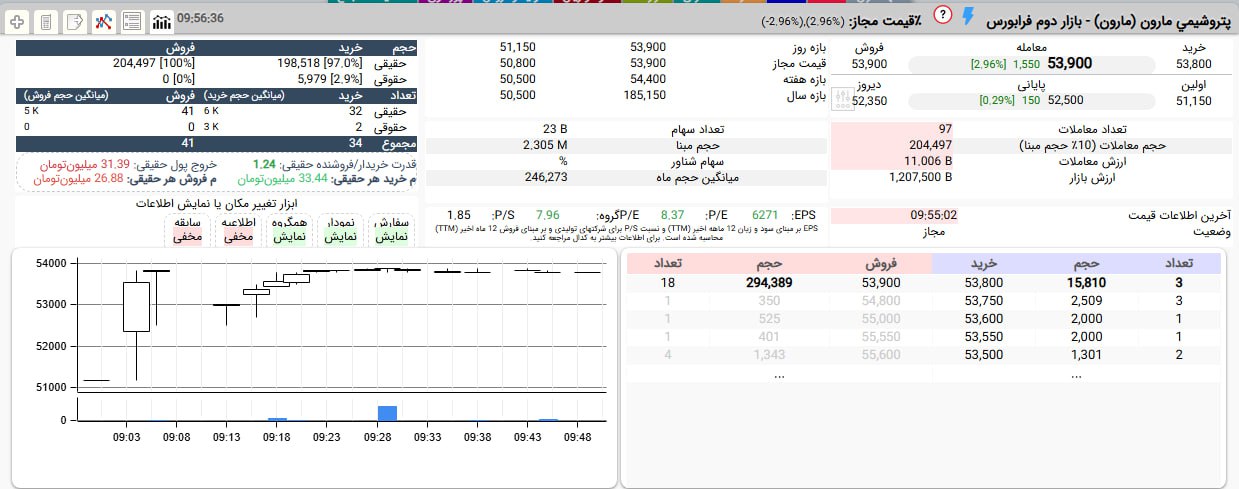Image resolution: width=1239 pixels, height=489 pixels.
Task: Click the list view icon in toolbar
Action: (x=131, y=20)
